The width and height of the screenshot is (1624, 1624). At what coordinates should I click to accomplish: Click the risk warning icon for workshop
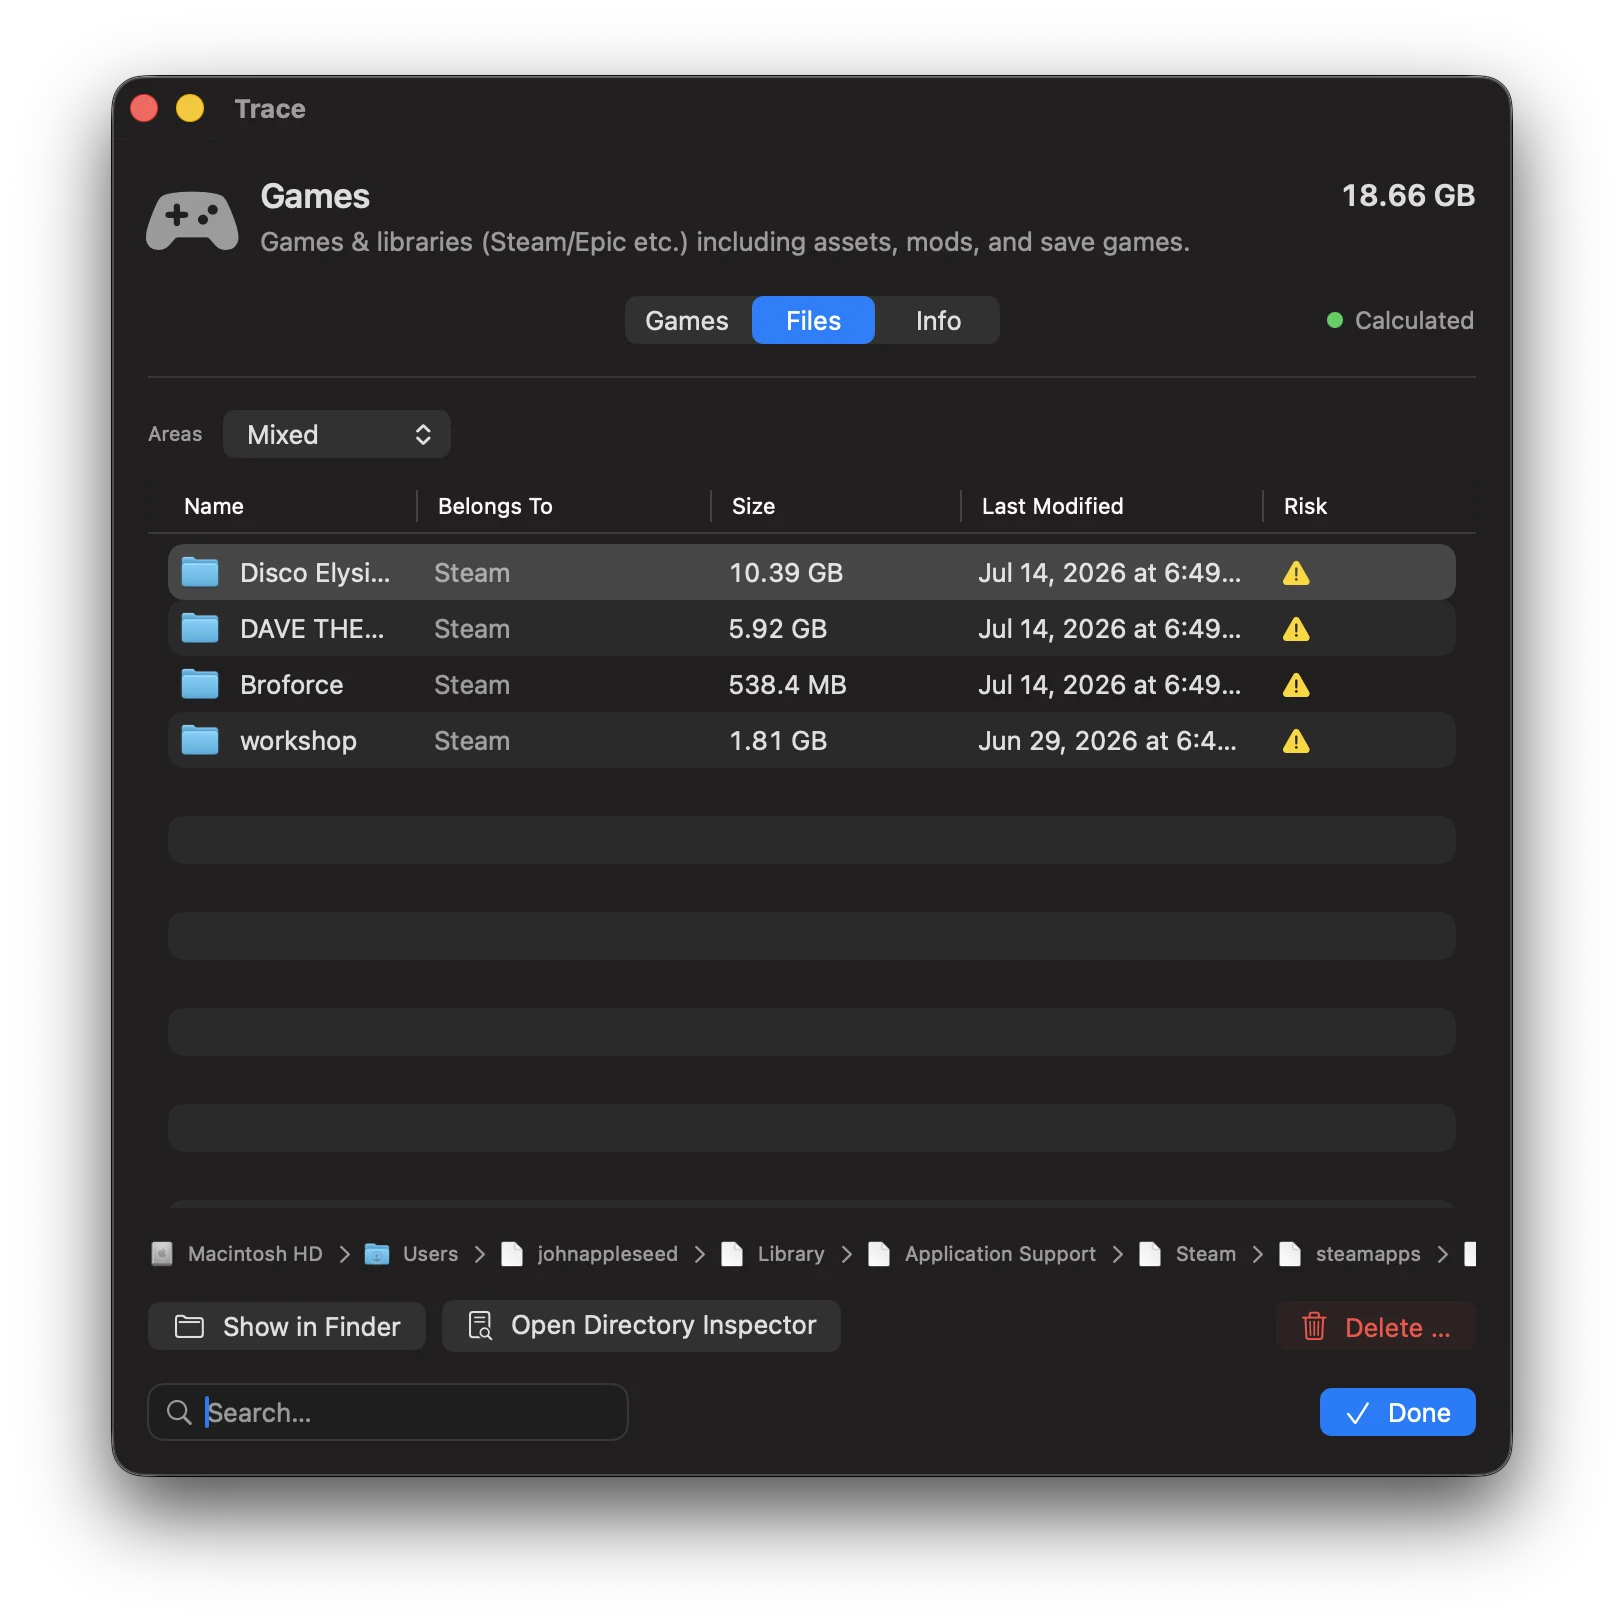[1296, 741]
